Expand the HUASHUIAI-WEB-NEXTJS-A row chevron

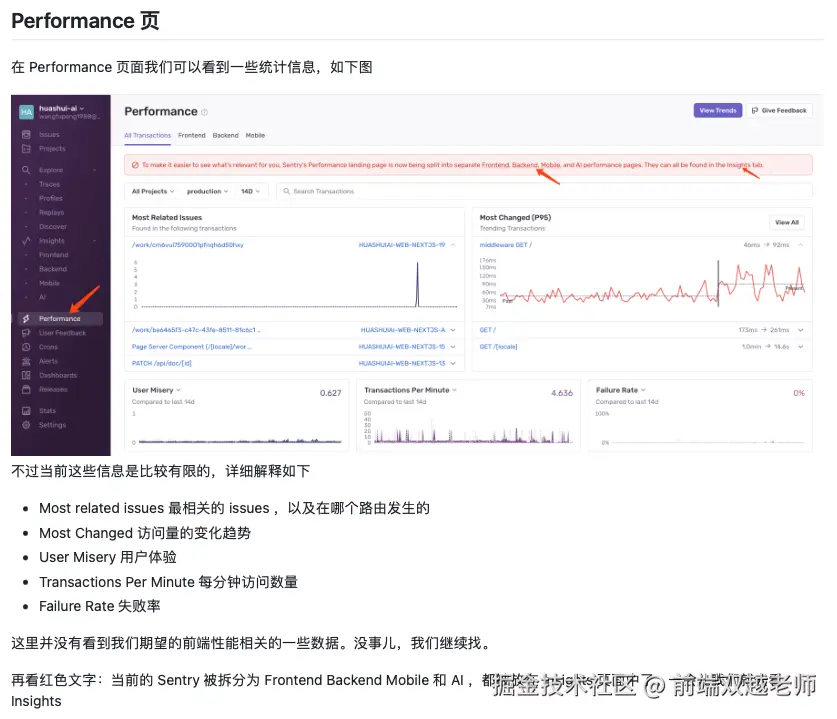tap(453, 330)
